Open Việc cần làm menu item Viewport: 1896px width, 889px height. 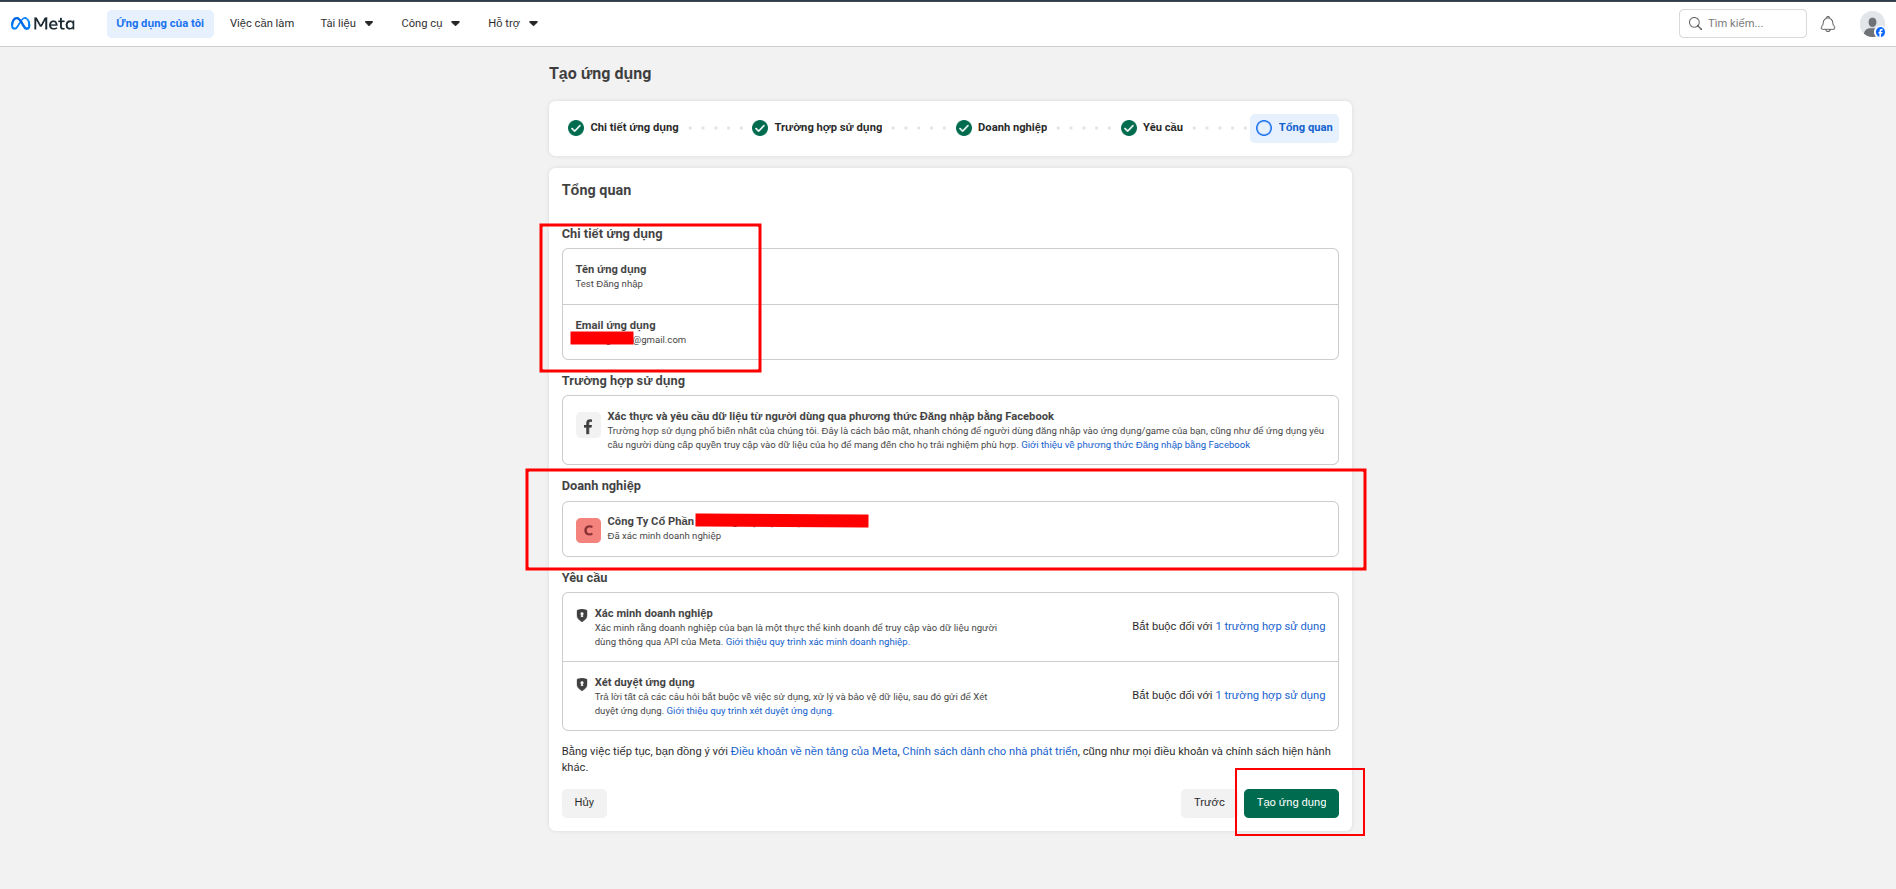(x=262, y=23)
